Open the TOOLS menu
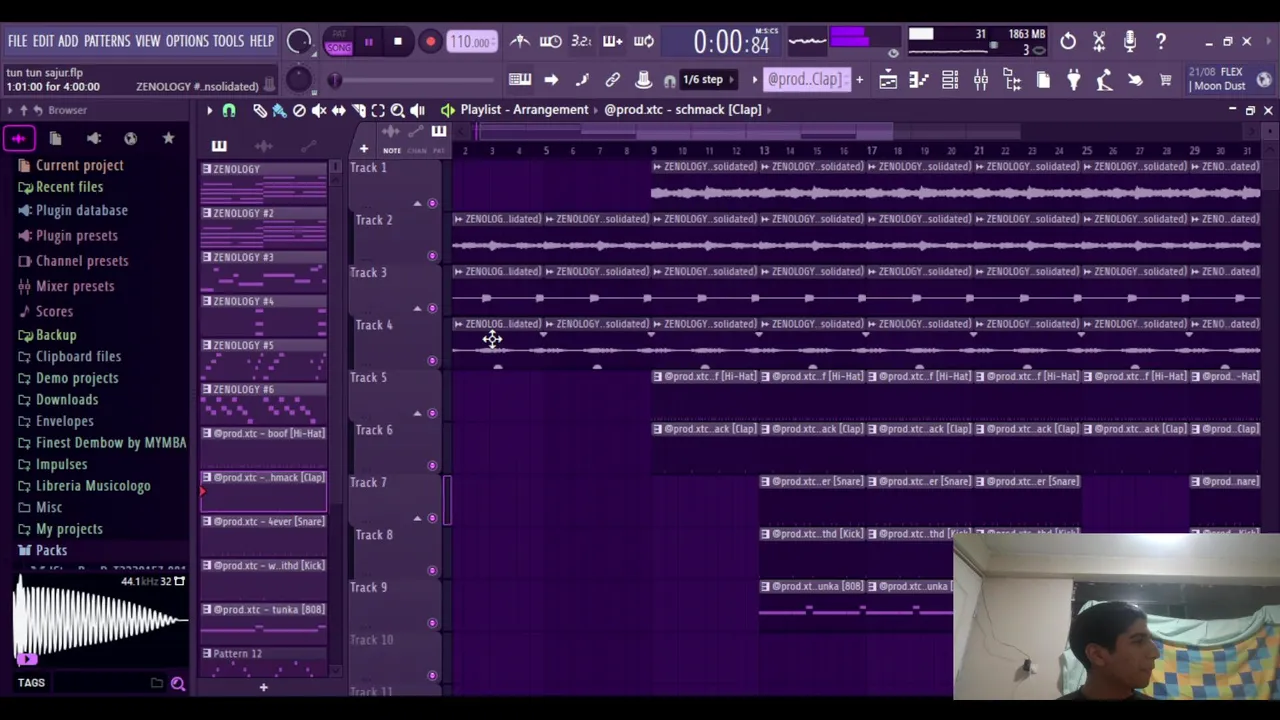 point(228,41)
